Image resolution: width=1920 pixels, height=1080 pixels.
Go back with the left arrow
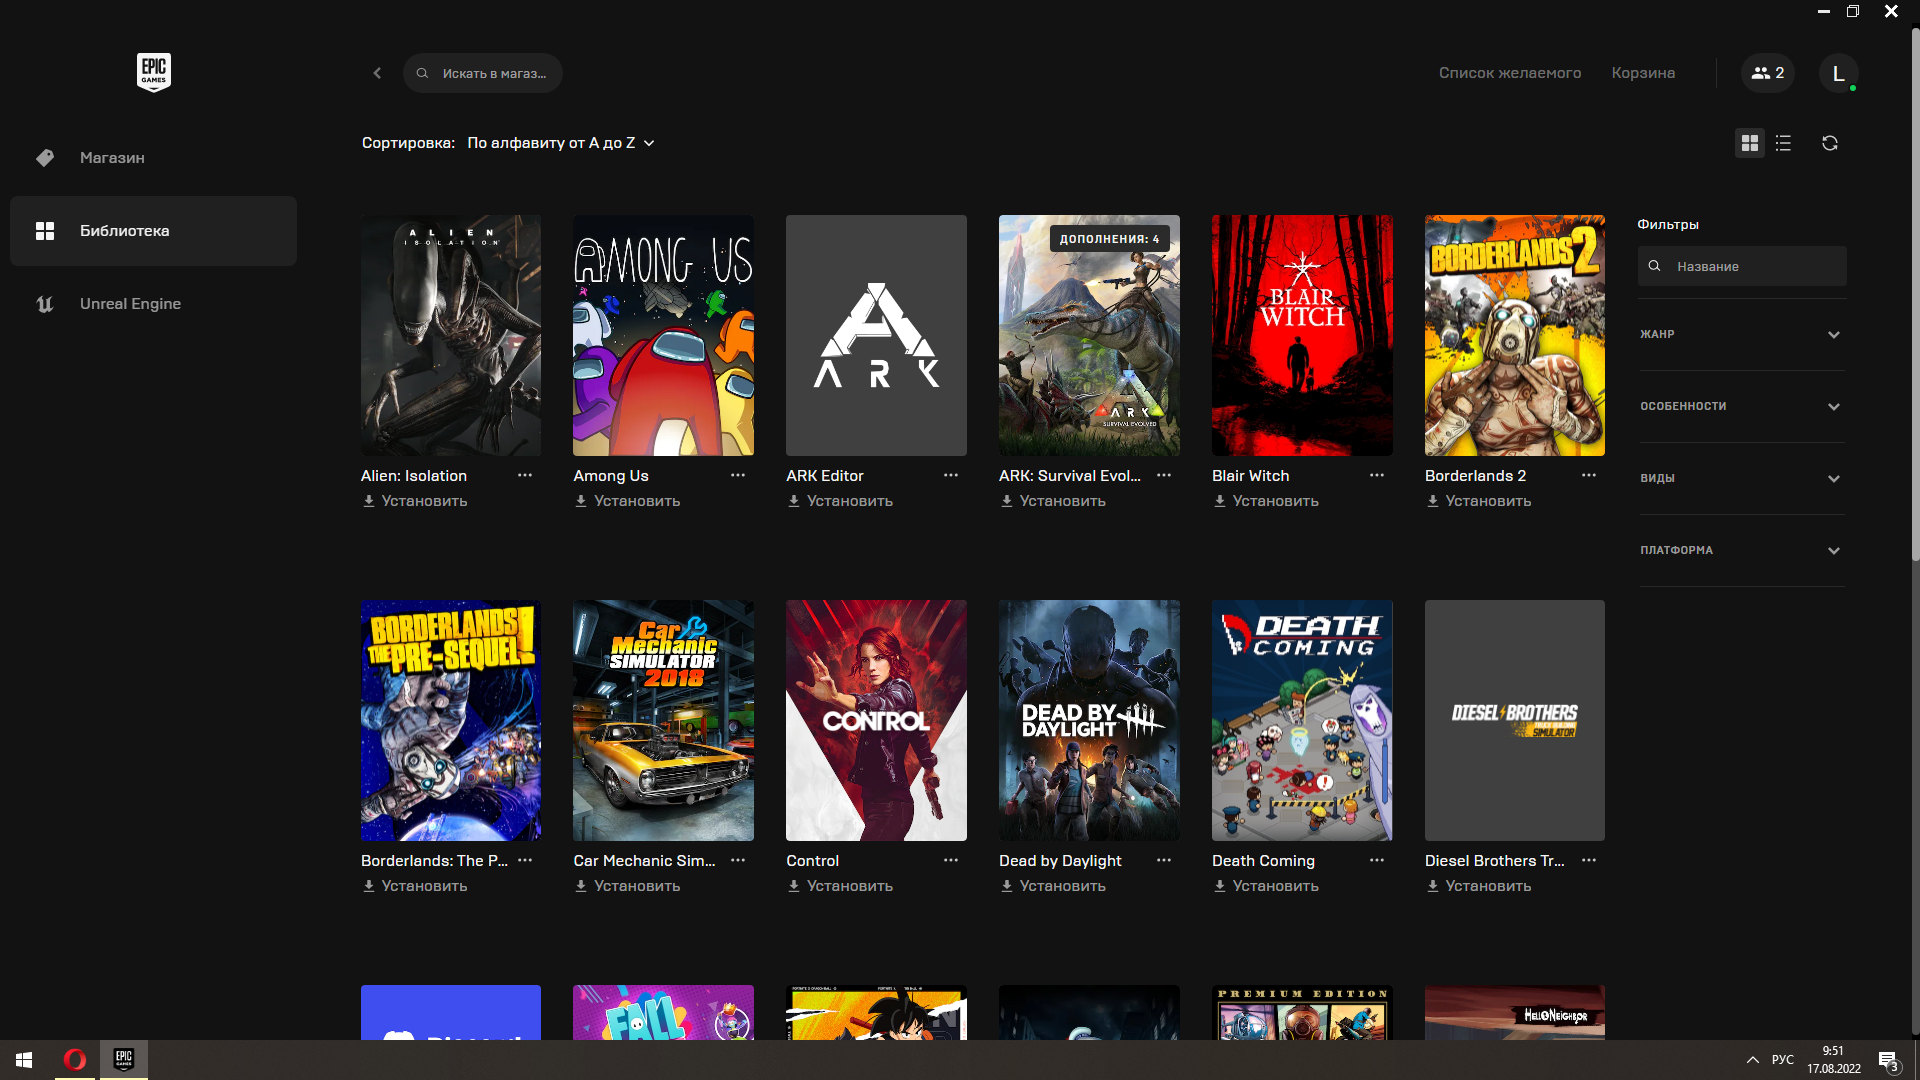pyautogui.click(x=377, y=73)
